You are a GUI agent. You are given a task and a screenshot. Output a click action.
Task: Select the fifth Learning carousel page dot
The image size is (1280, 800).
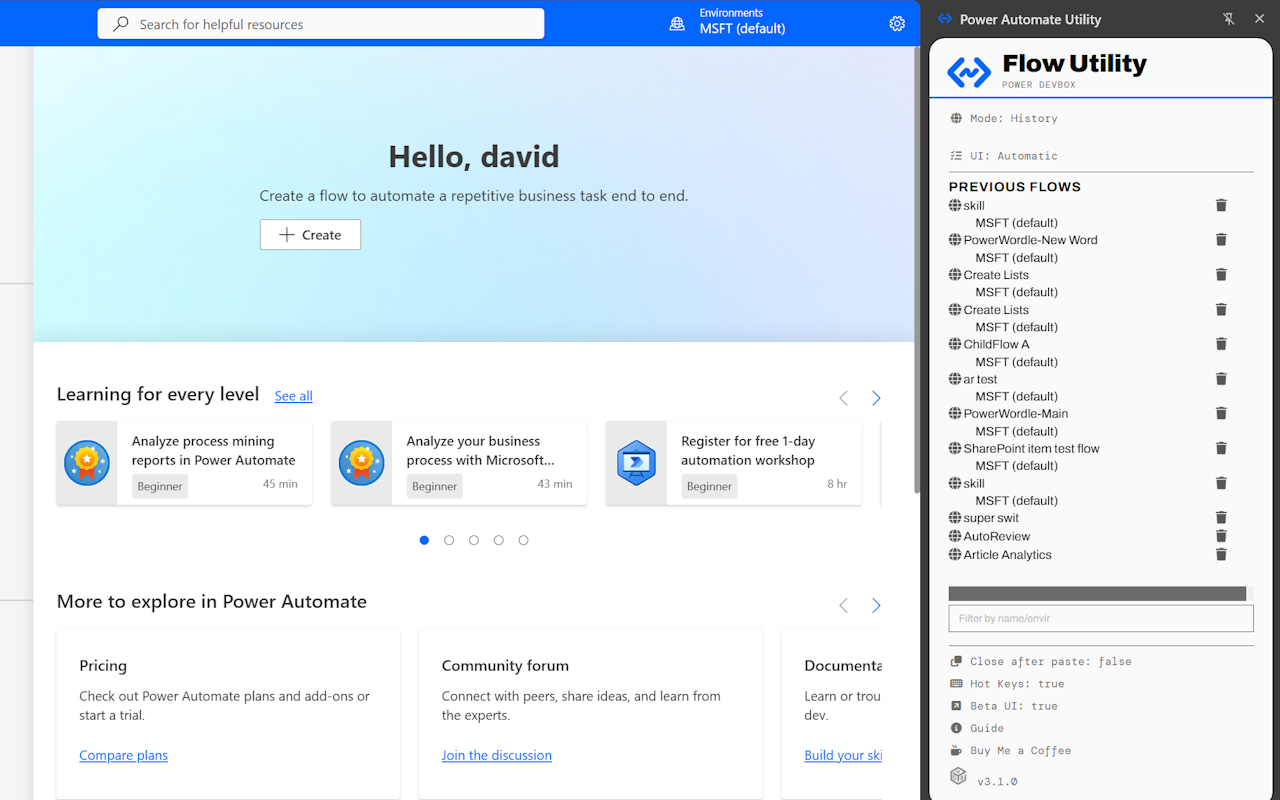(523, 540)
